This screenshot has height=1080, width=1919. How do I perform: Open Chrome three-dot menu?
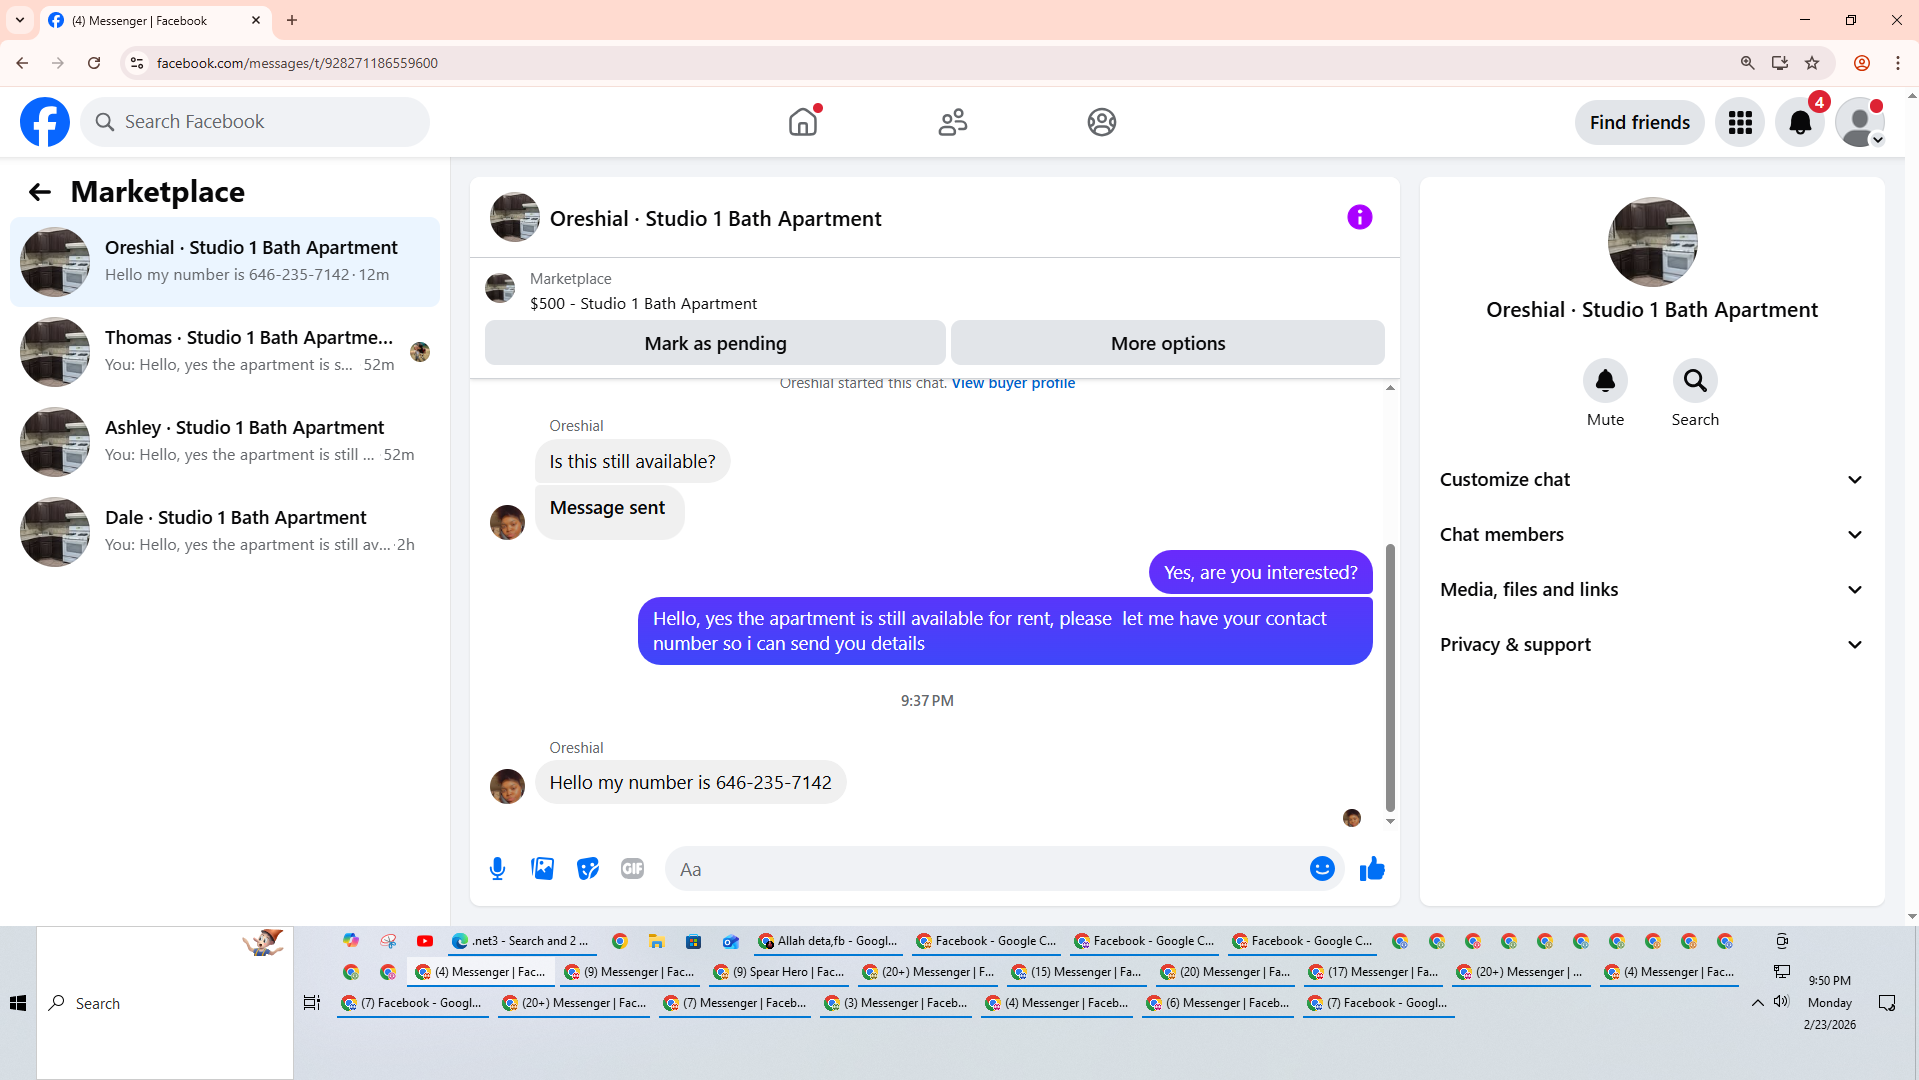pos(1898,63)
